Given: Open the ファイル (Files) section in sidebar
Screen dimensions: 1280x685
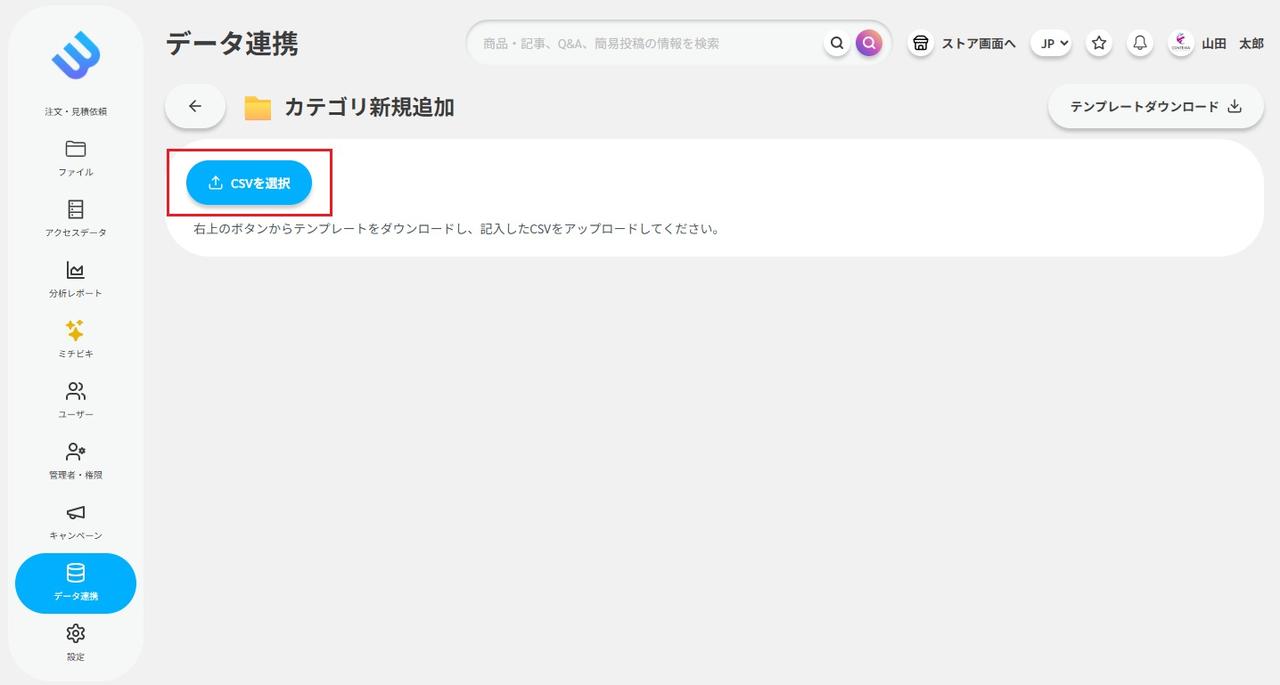Looking at the screenshot, I should point(75,158).
